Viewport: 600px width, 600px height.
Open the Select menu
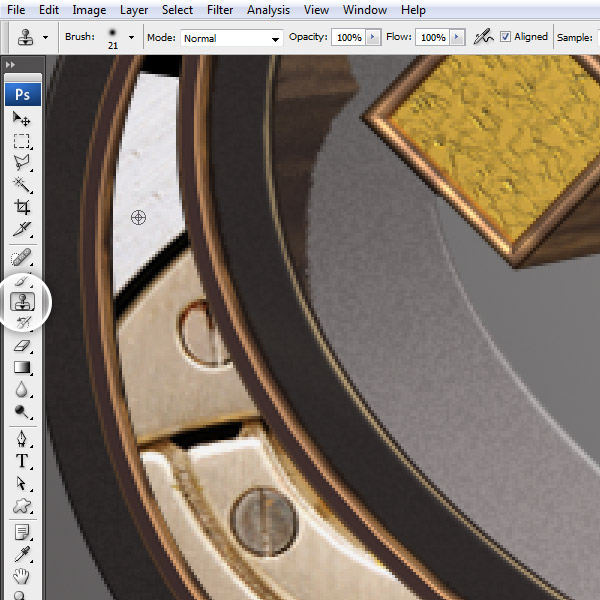tap(177, 10)
